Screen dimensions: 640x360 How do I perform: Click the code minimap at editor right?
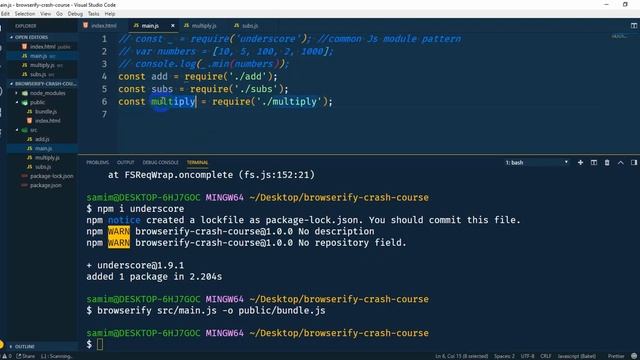point(619,37)
